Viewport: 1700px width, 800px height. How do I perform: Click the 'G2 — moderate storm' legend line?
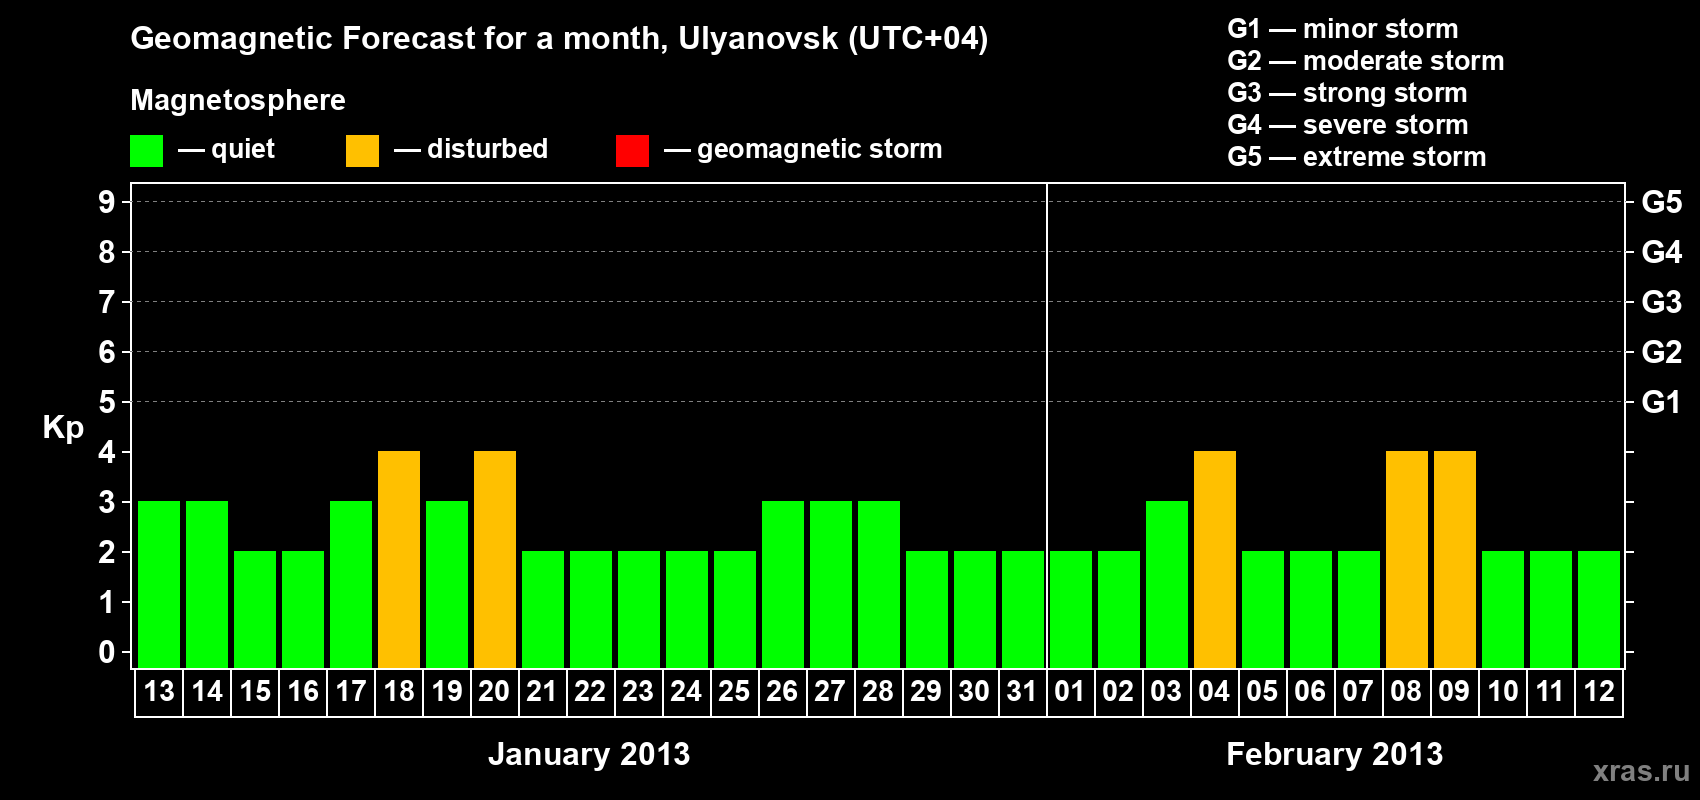[x=1366, y=61]
